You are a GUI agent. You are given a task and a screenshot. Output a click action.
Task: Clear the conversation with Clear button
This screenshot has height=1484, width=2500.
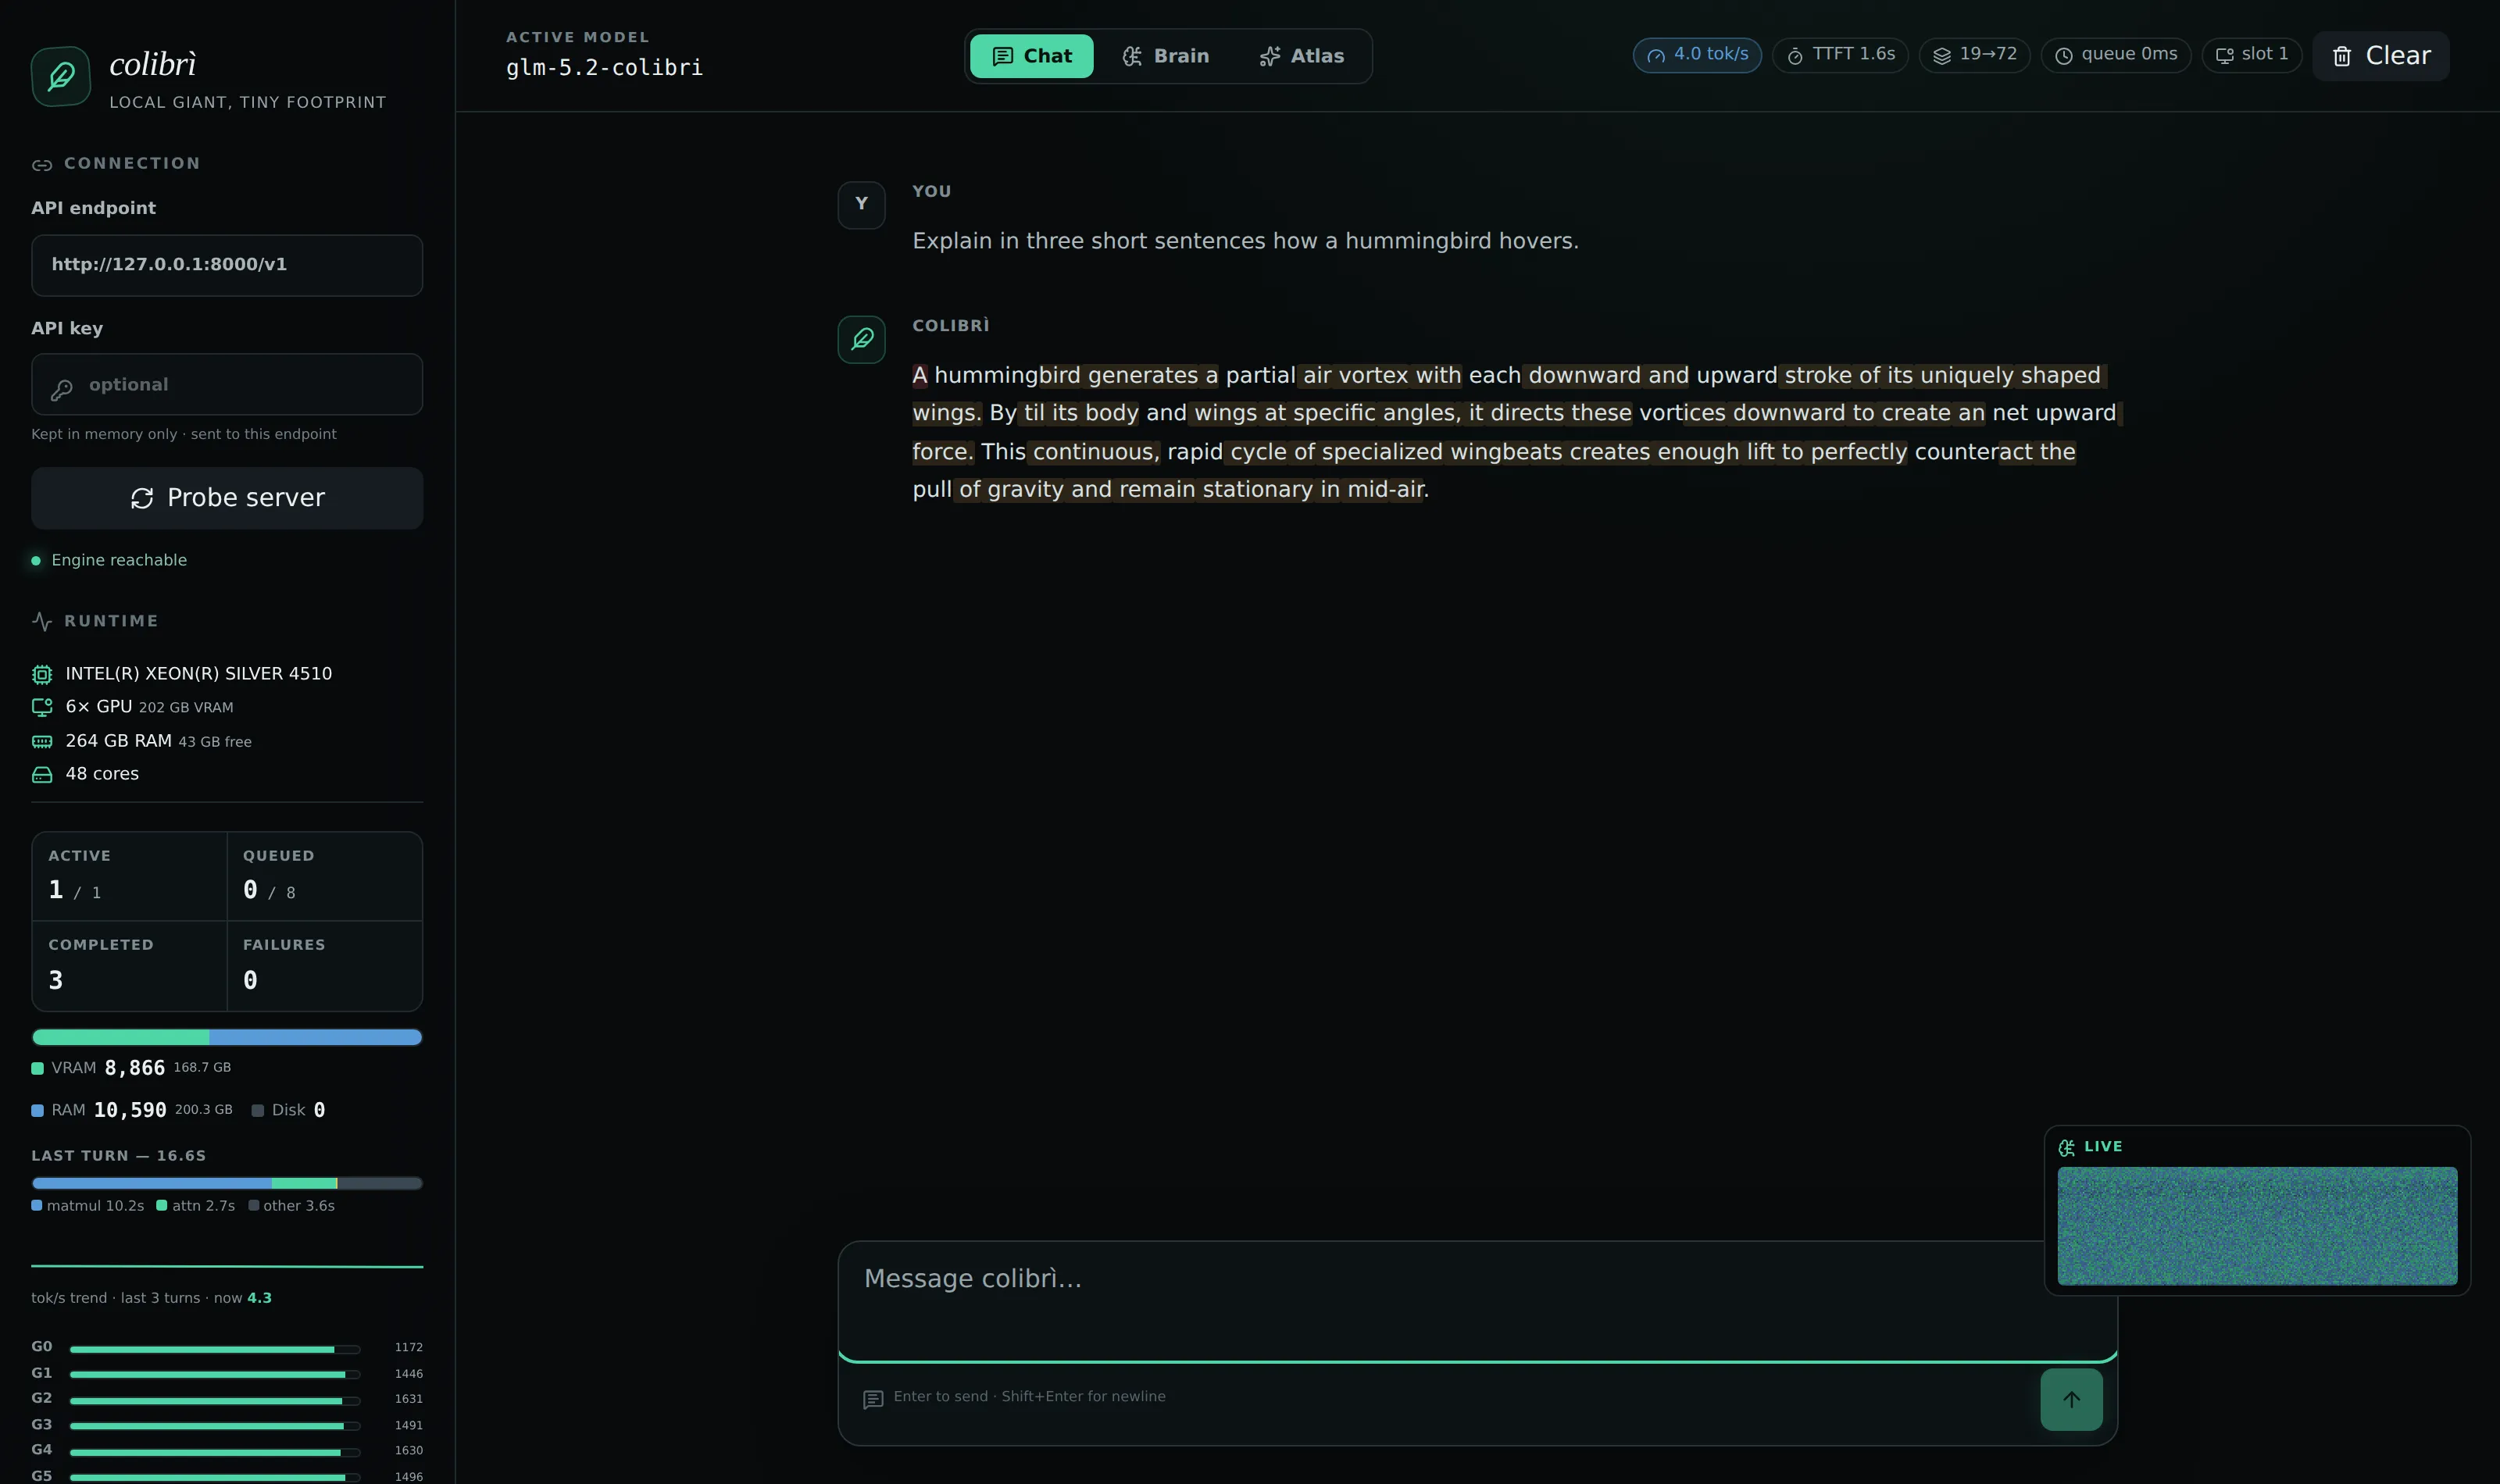tap(2380, 56)
